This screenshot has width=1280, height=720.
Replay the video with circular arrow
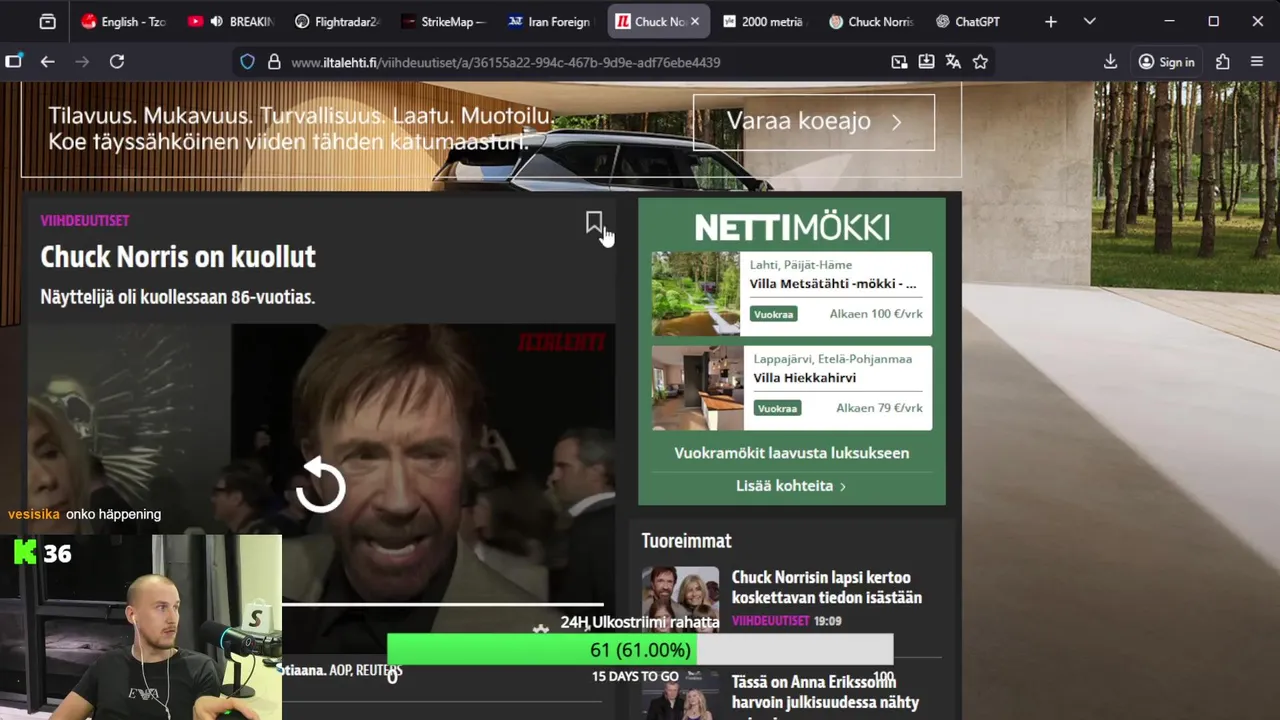(321, 485)
